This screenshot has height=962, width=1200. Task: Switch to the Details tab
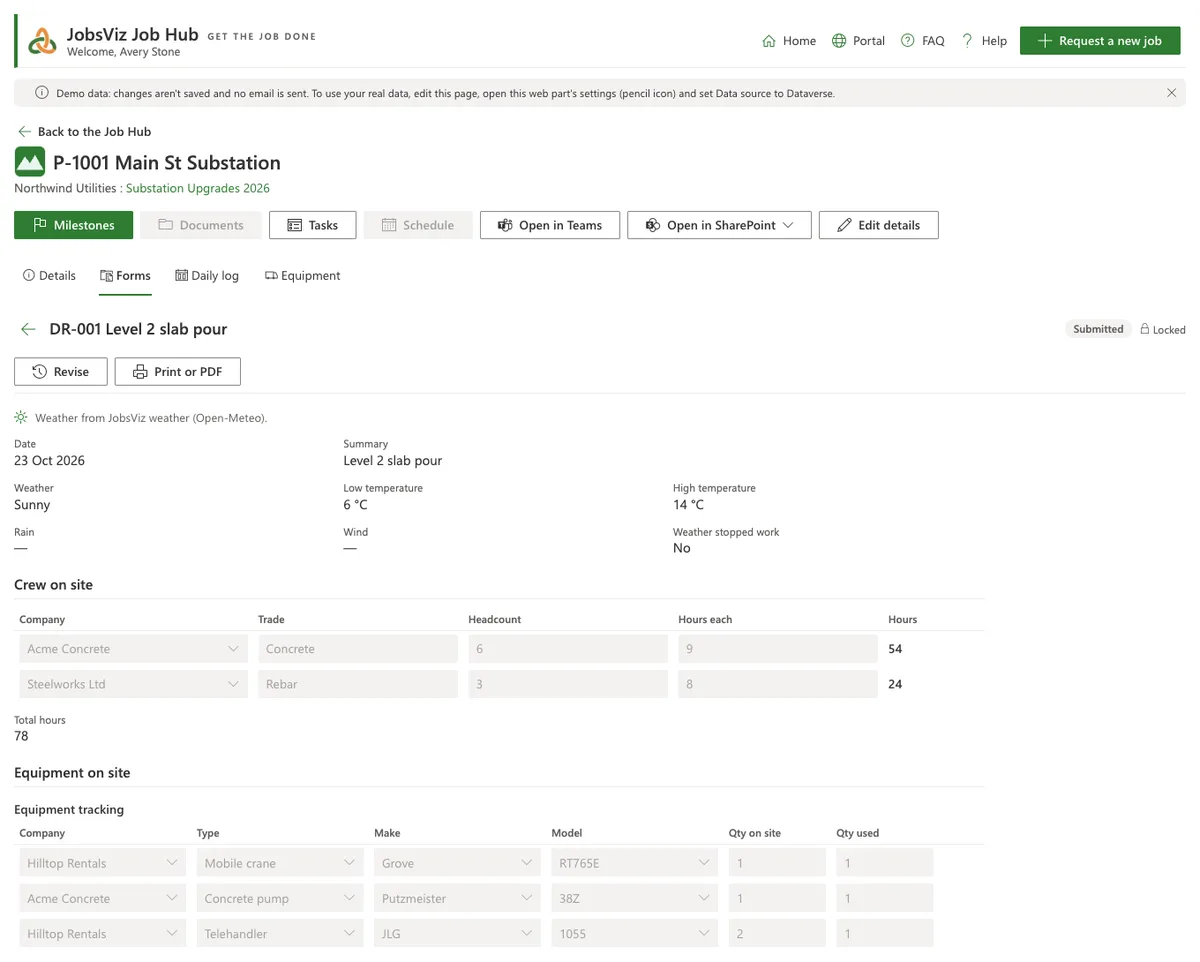[49, 276]
